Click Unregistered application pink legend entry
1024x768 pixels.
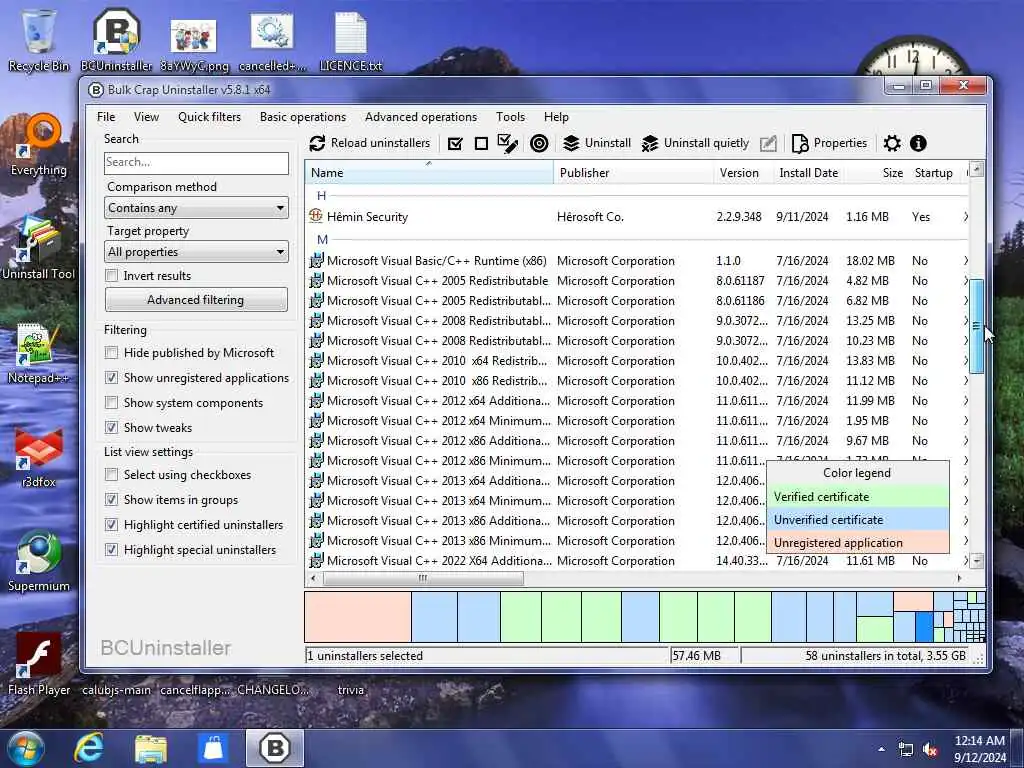click(857, 543)
